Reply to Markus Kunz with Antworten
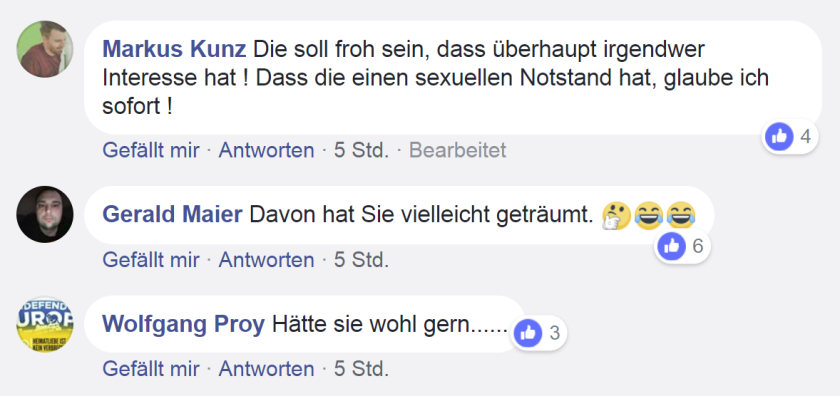Viewport: 840px width, 396px height. point(266,151)
